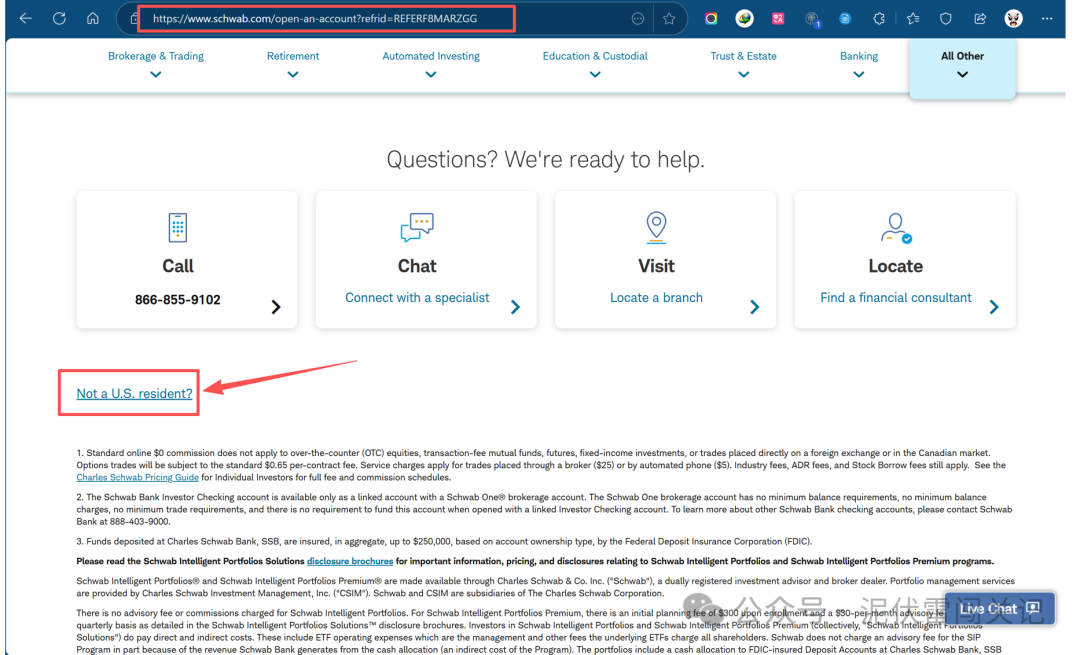Expand chevron under Education & Custodial

pos(595,74)
